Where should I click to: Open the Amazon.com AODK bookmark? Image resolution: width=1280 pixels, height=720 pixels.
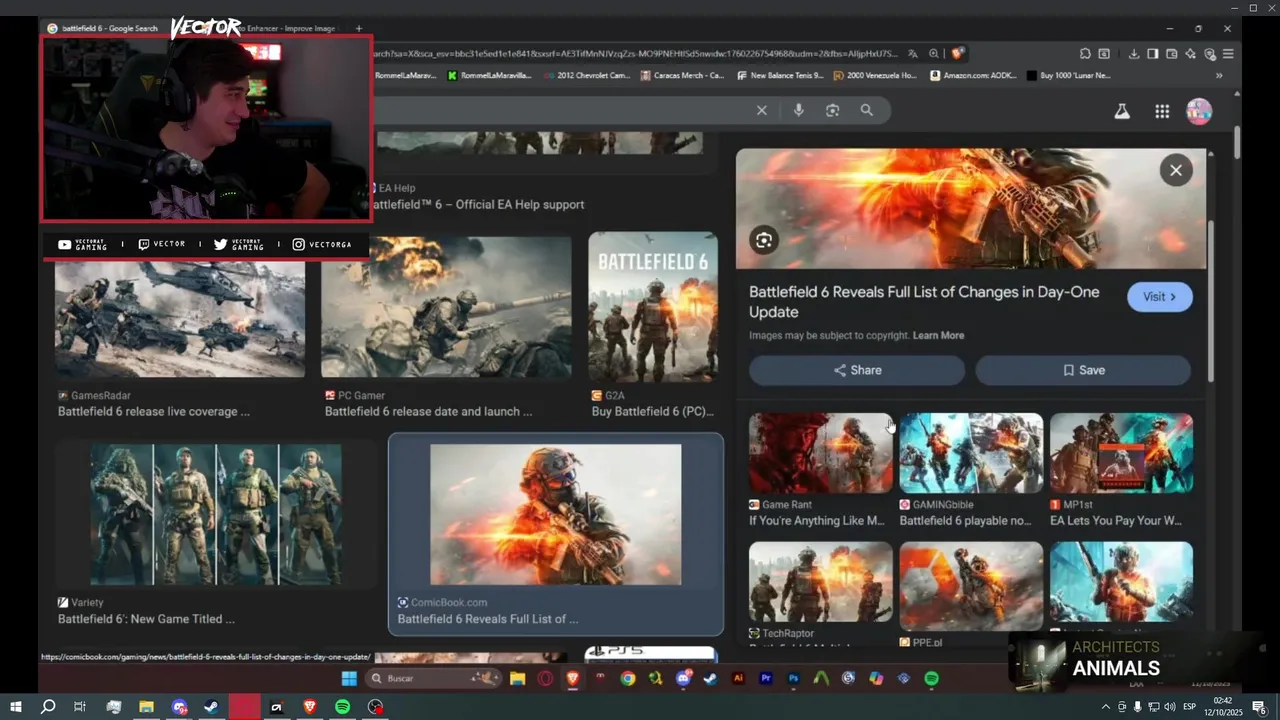pos(973,75)
